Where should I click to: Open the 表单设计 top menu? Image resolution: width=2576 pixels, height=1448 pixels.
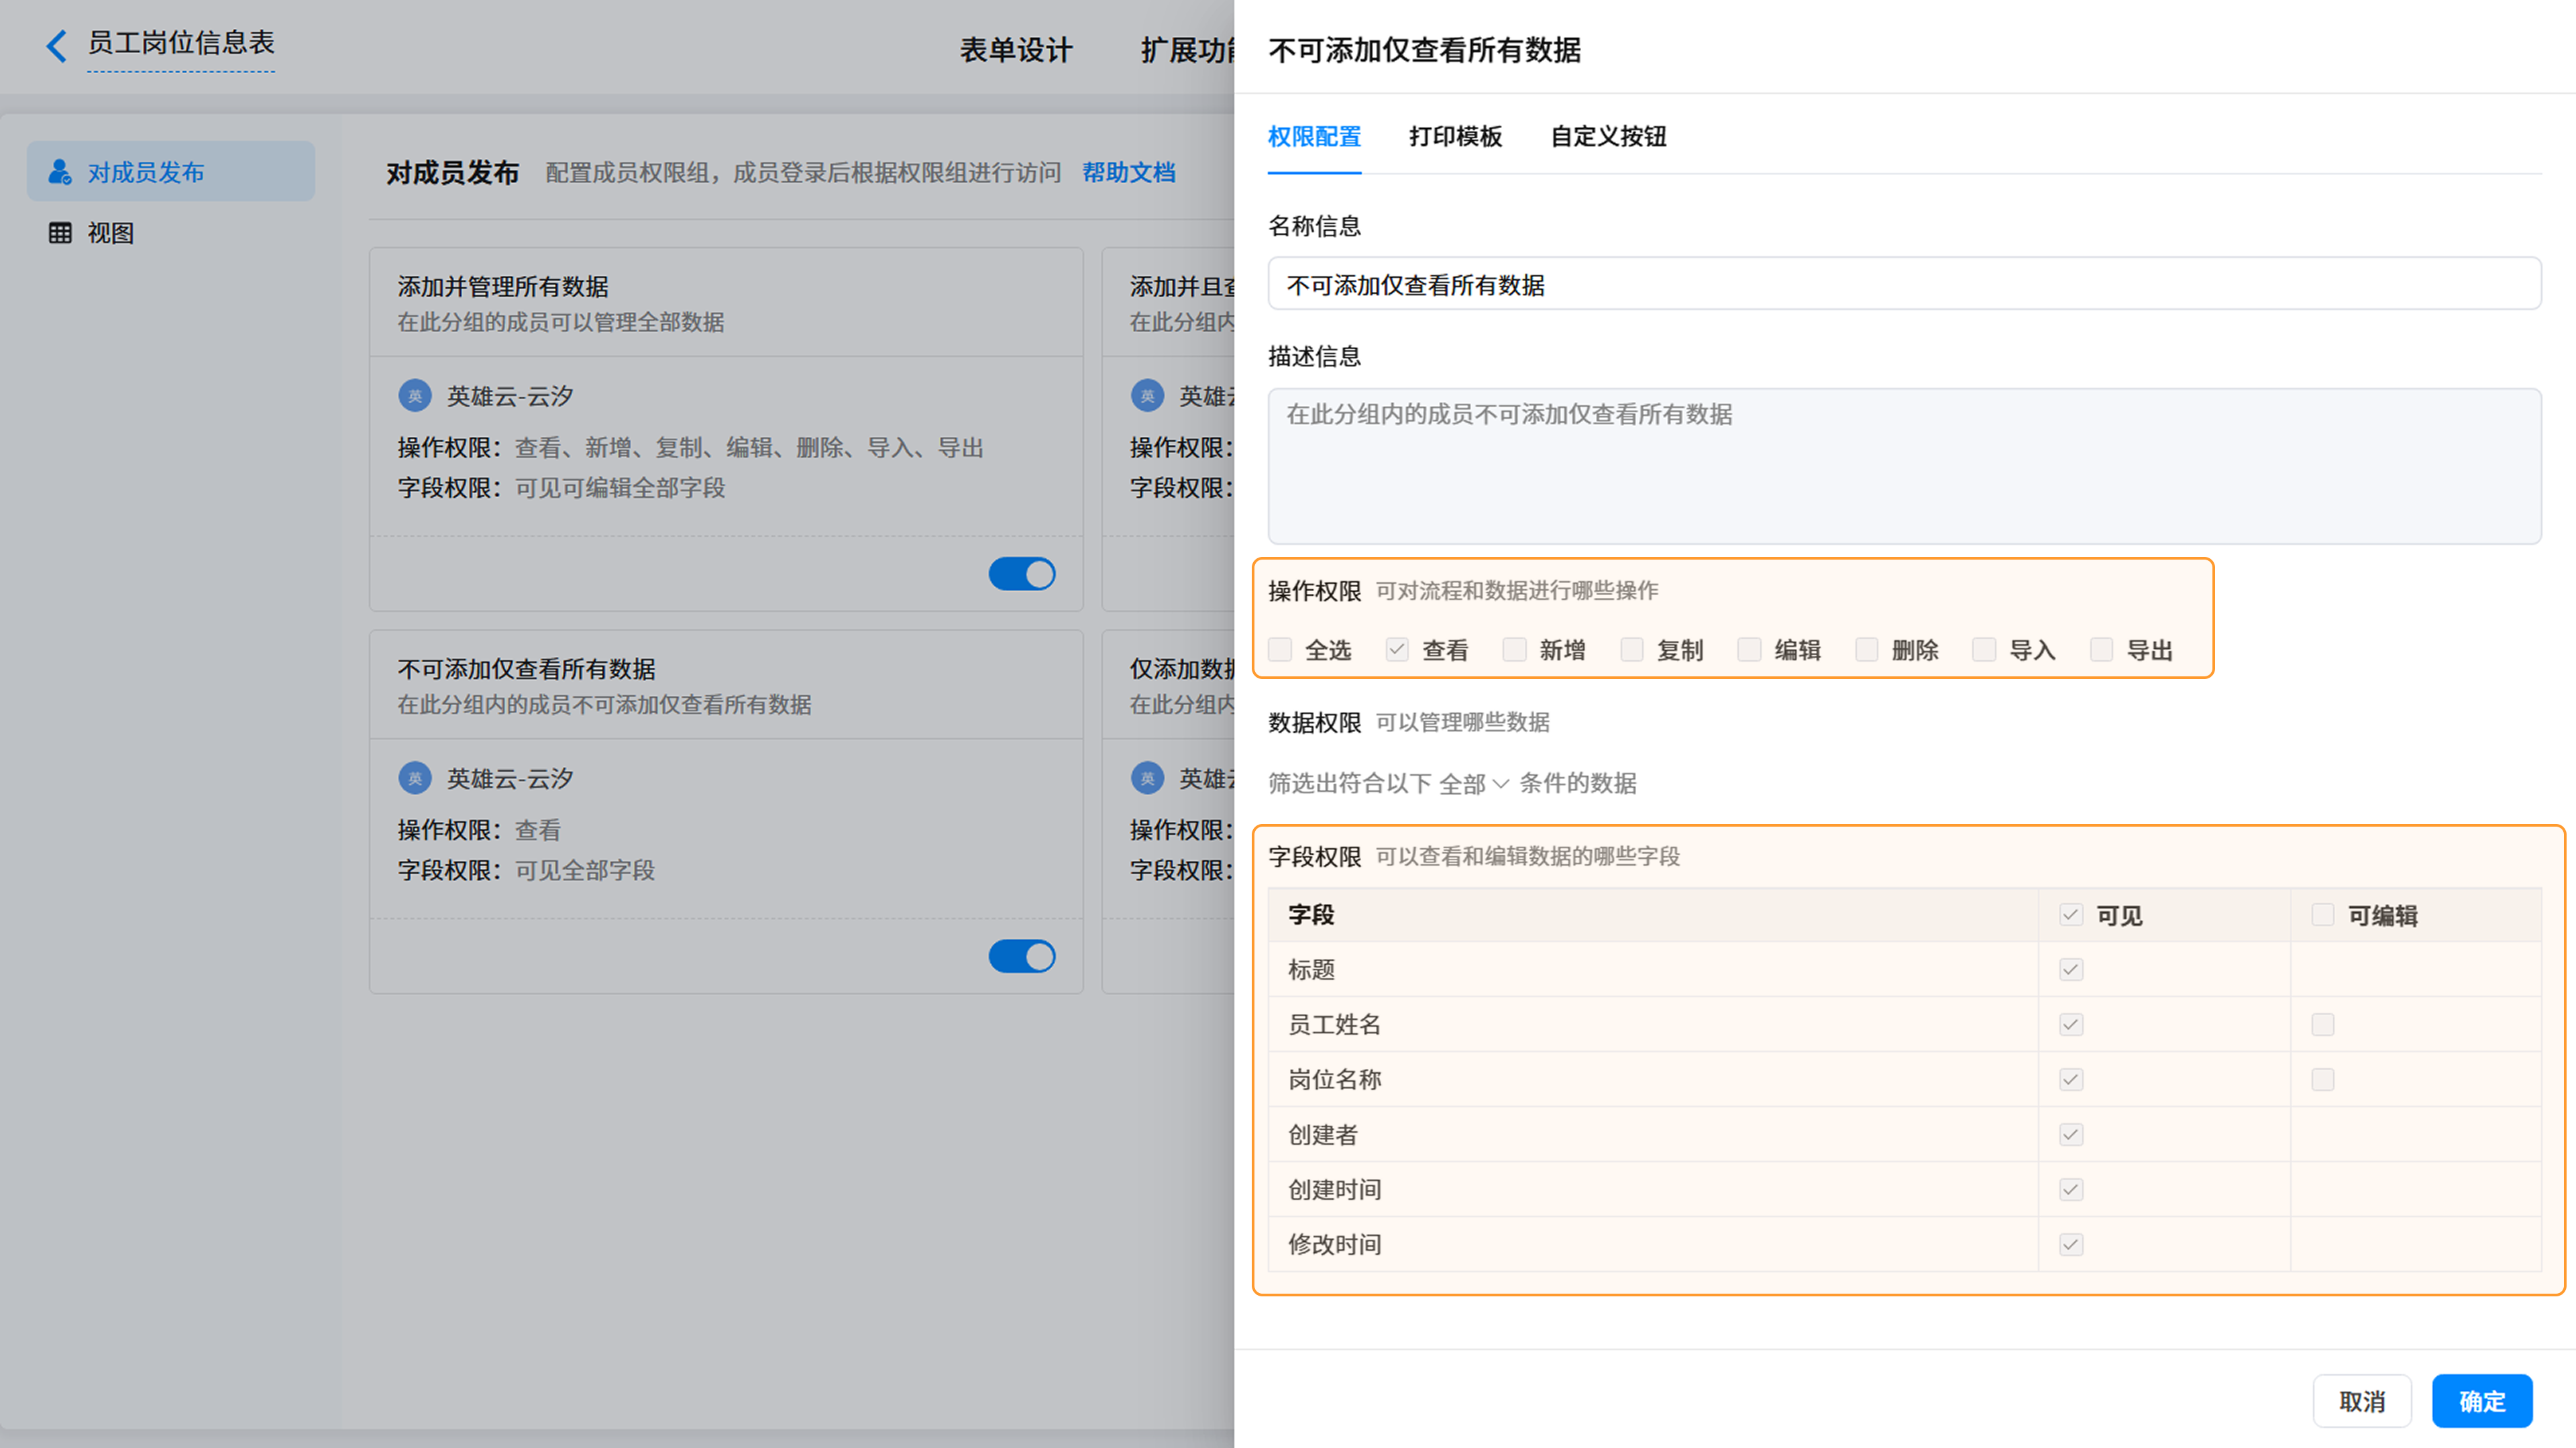coord(1016,50)
